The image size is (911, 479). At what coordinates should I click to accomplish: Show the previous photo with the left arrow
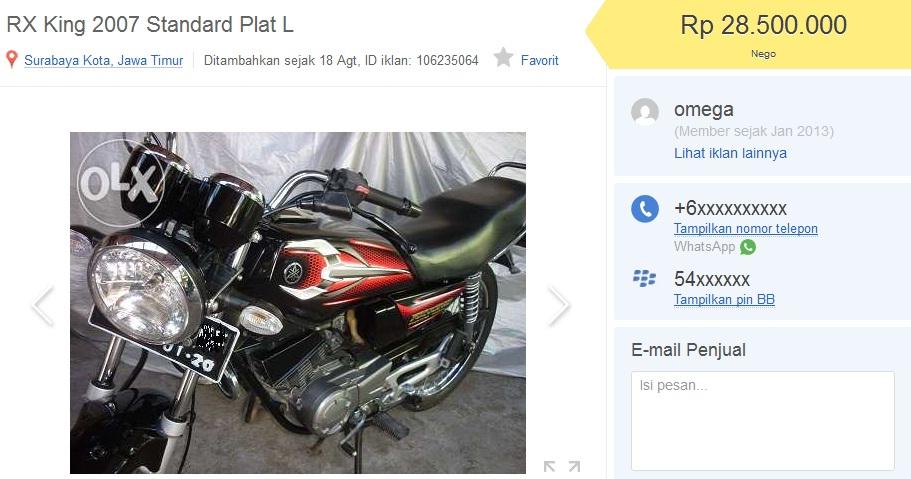coord(43,305)
